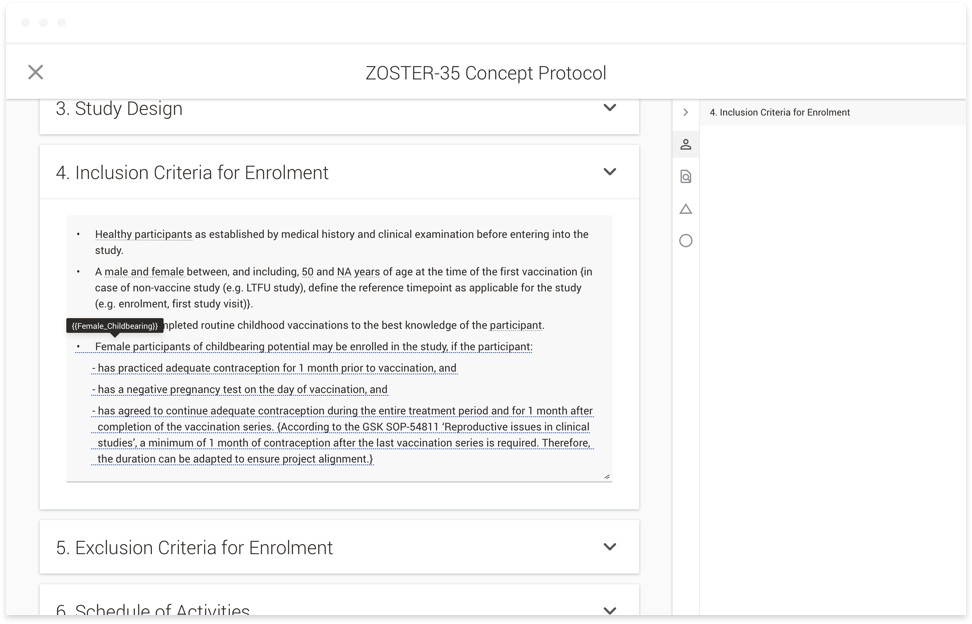The height and width of the screenshot is (624, 972).
Task: Click the 5. Exclusion Criteria for Enrolment heading
Action: point(194,548)
